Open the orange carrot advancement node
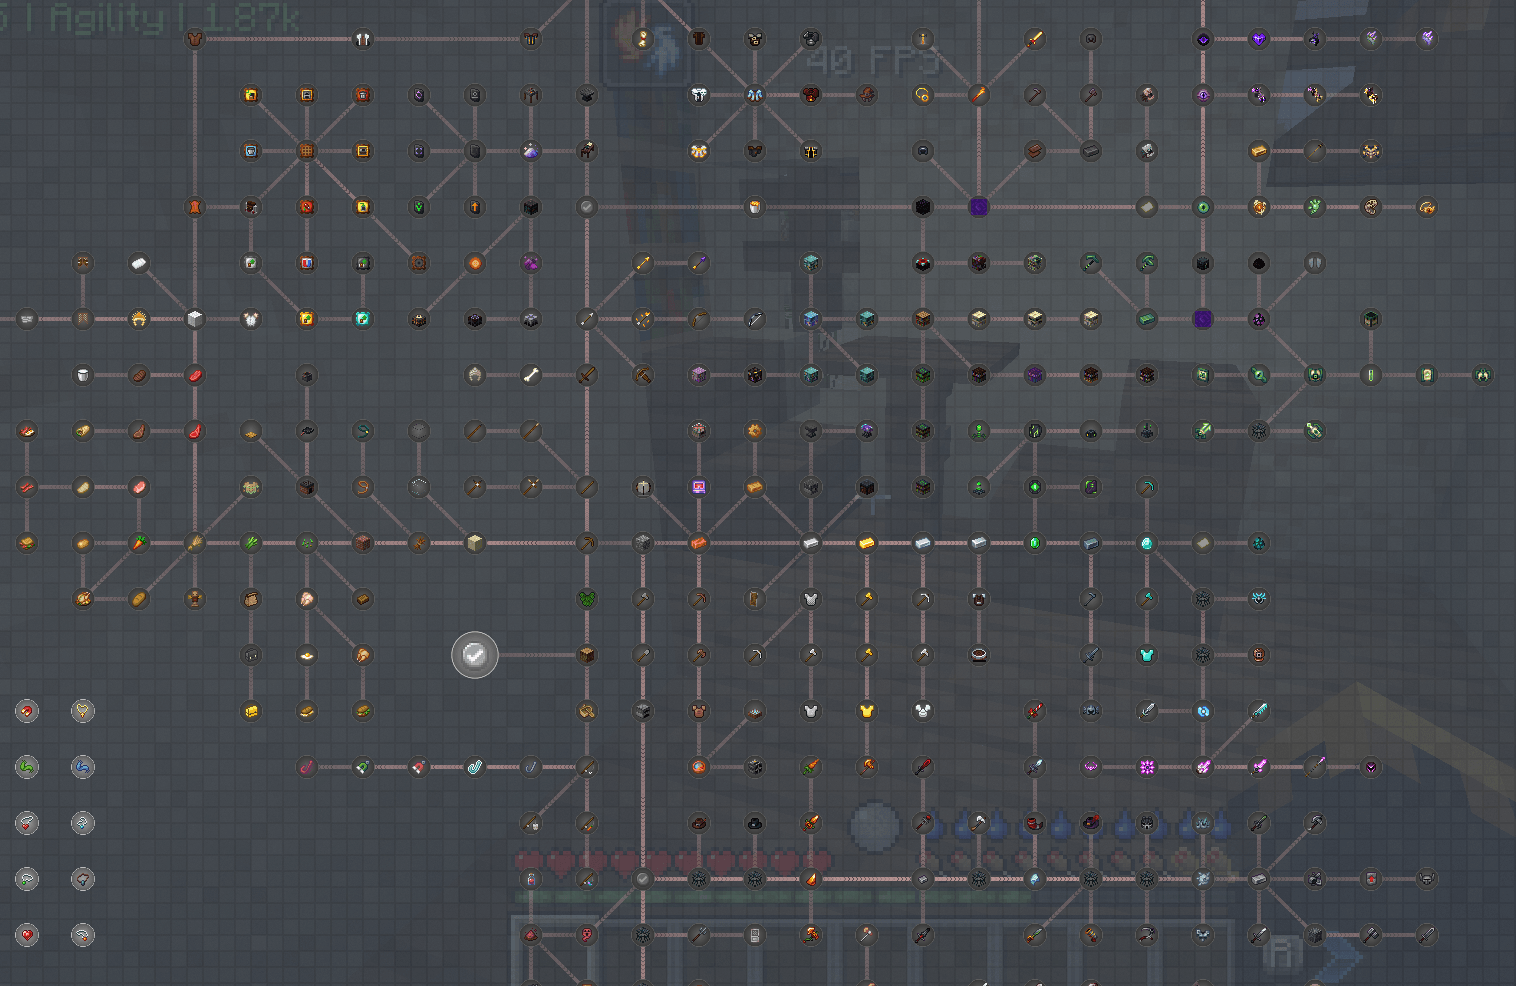The height and width of the screenshot is (986, 1516). tap(139, 543)
